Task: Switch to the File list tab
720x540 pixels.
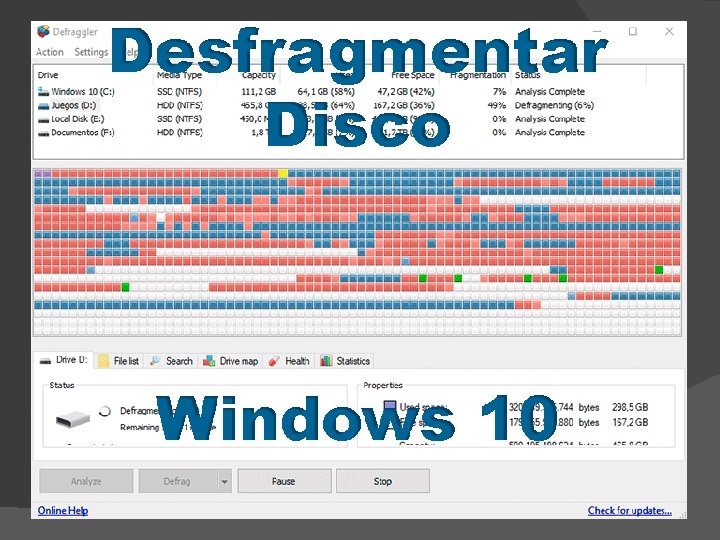Action: (x=119, y=361)
